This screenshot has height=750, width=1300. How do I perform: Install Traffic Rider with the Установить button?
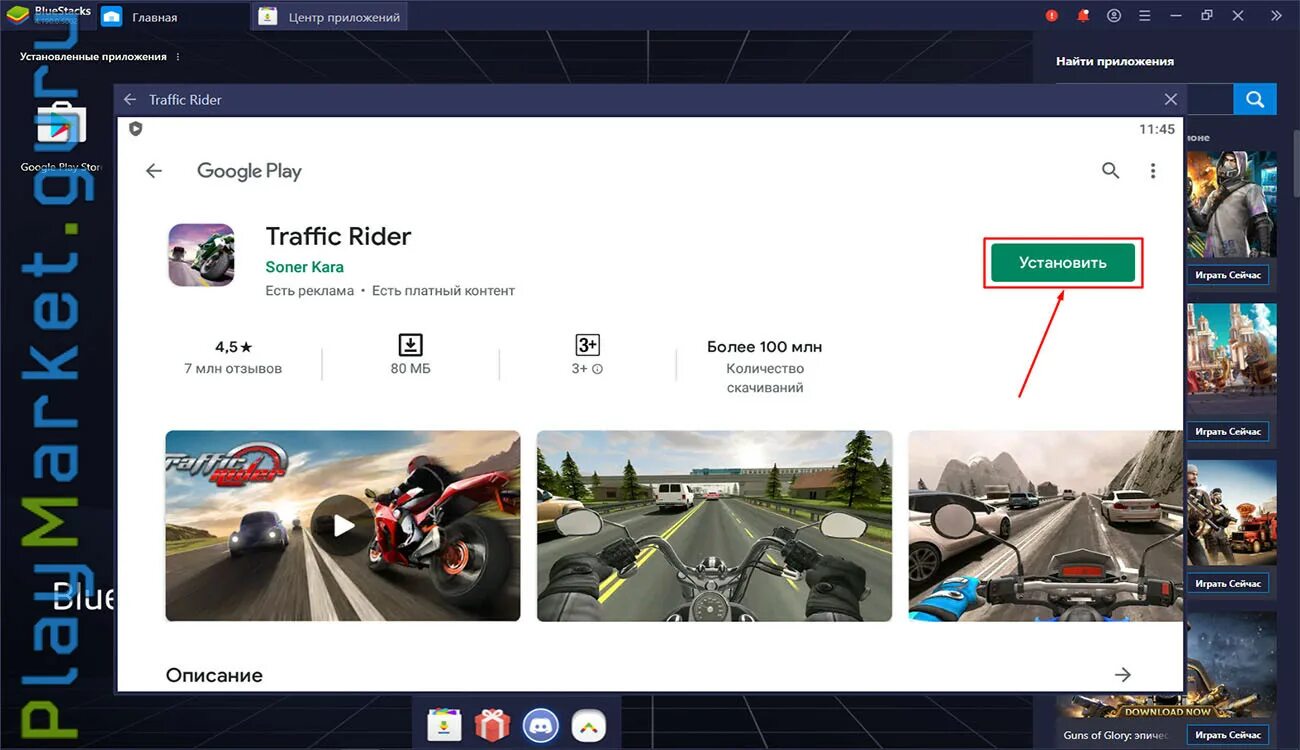(1063, 263)
